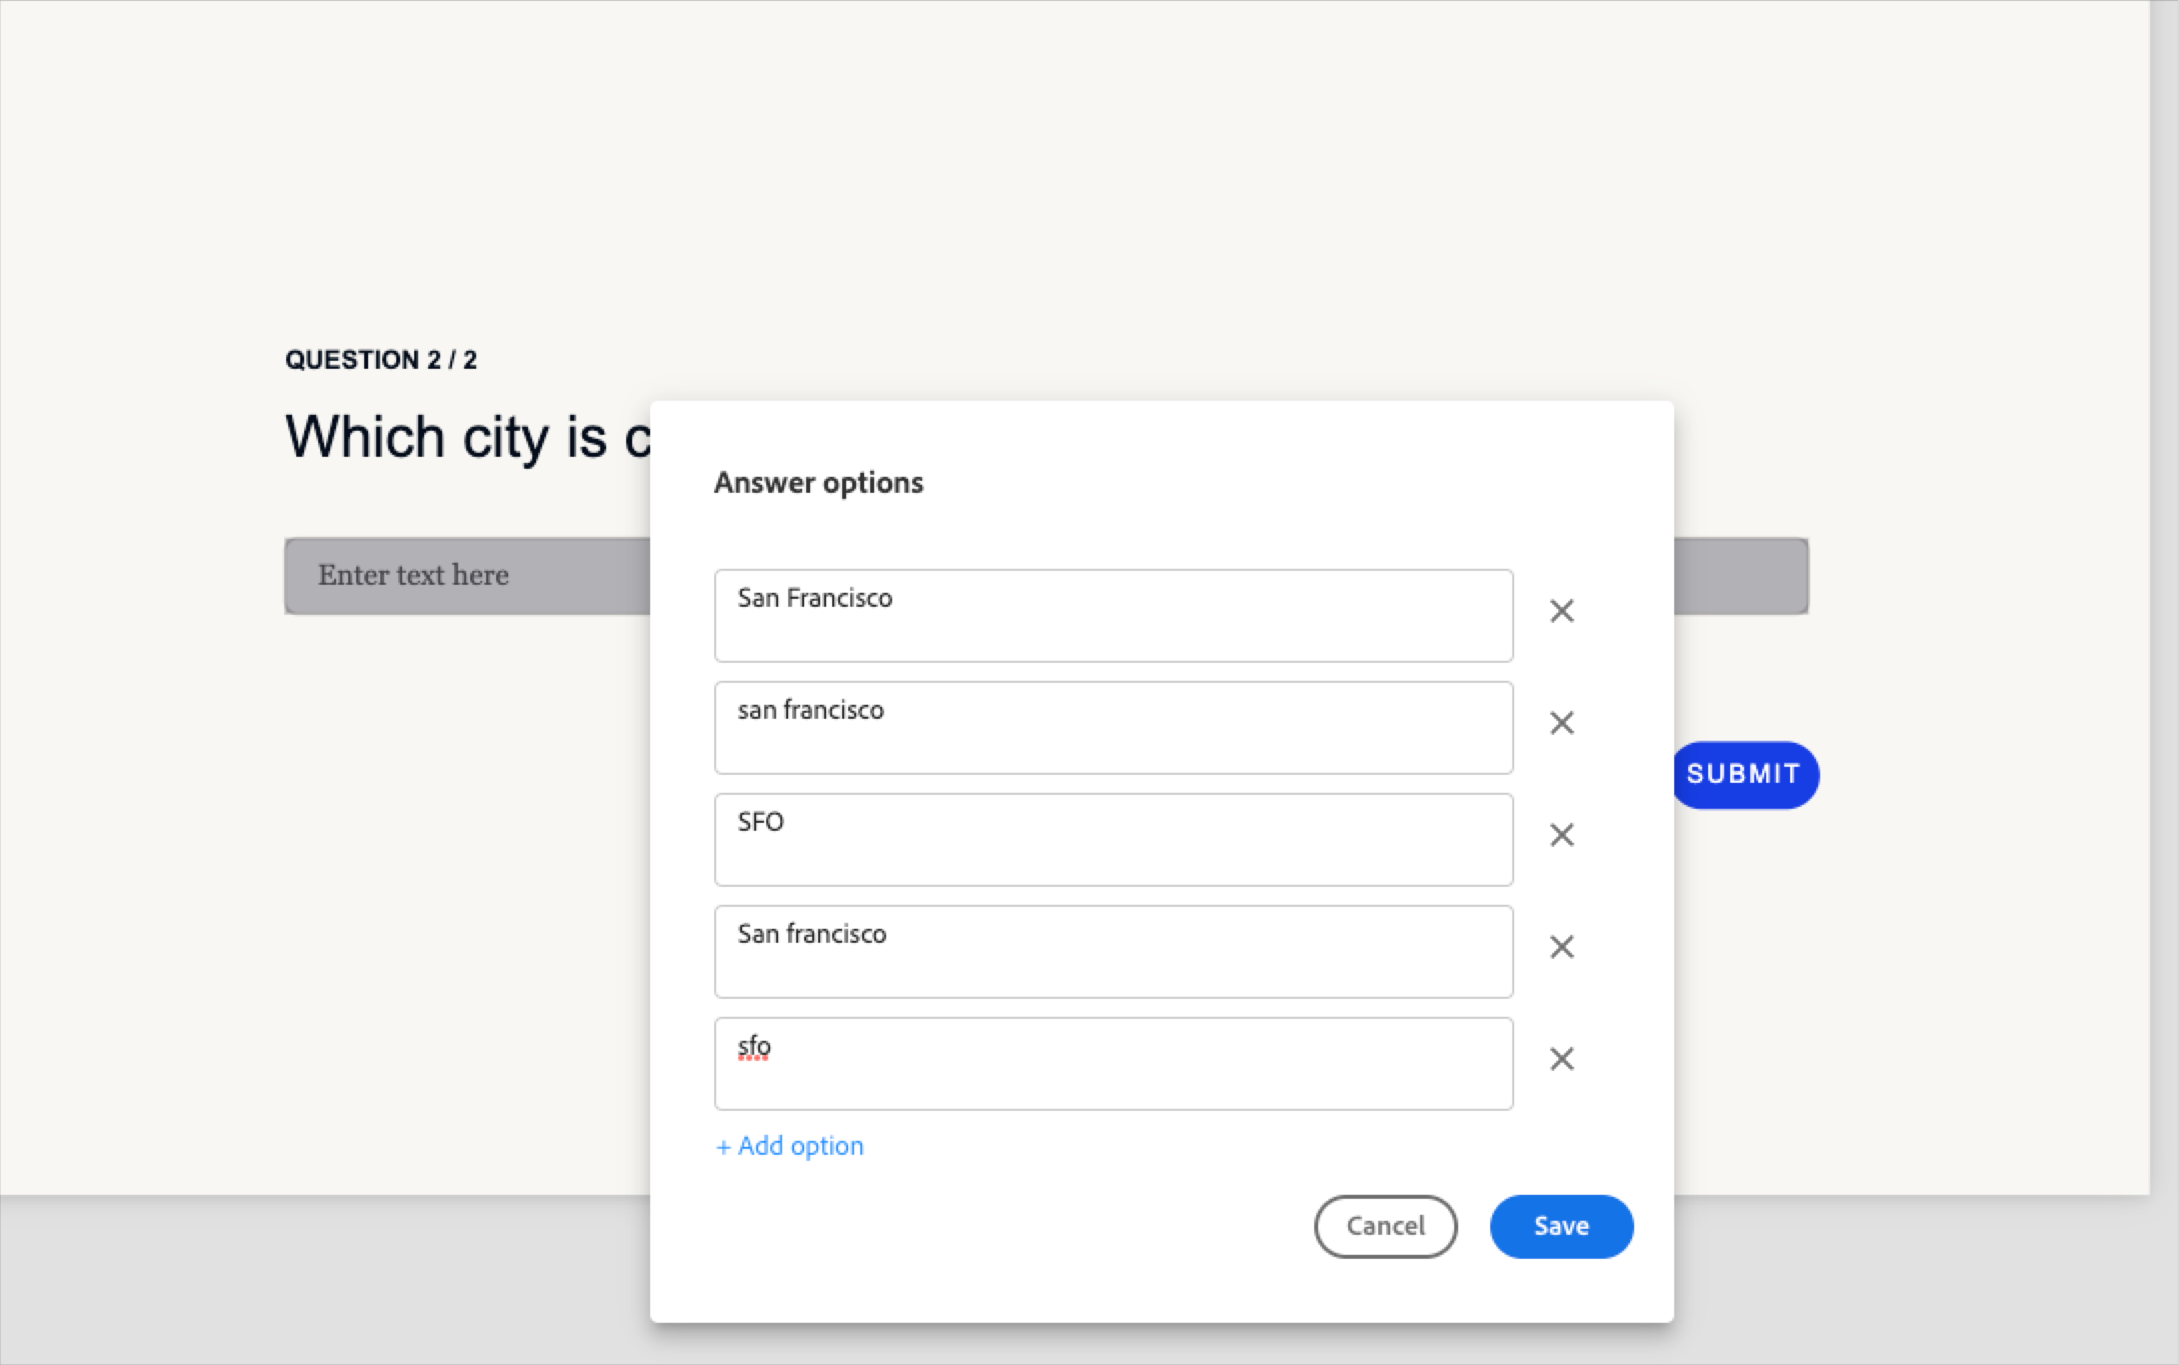Delete the lowercase 'san francisco' option
This screenshot has height=1365, width=2179.
click(1561, 723)
